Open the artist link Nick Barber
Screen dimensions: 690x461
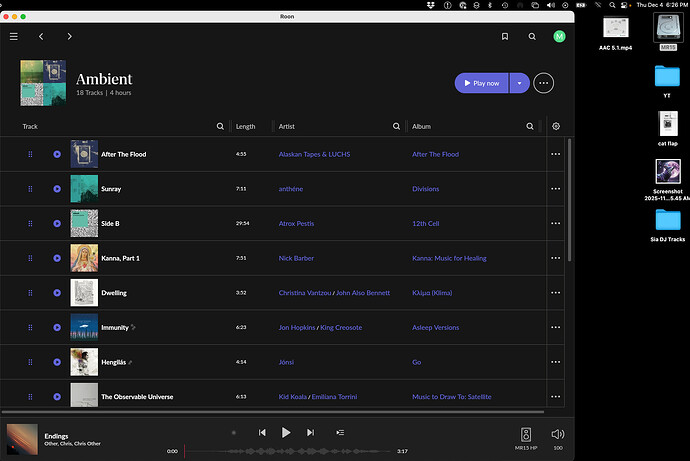click(x=296, y=258)
